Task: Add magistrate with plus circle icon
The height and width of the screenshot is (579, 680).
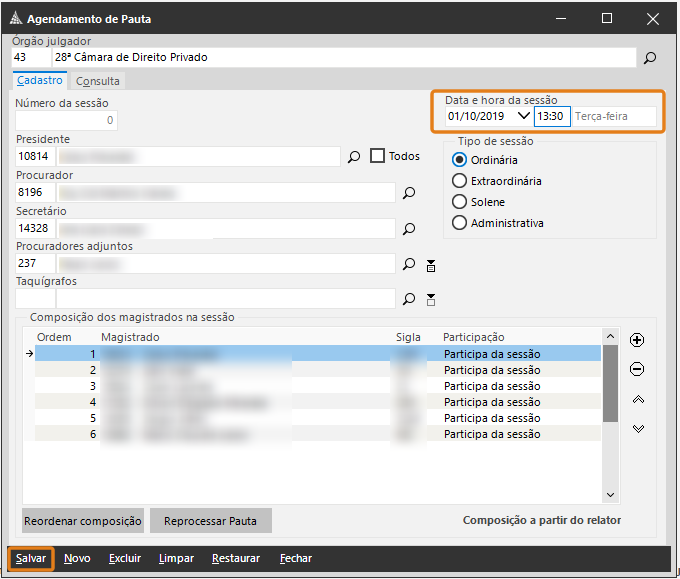Action: 637,340
